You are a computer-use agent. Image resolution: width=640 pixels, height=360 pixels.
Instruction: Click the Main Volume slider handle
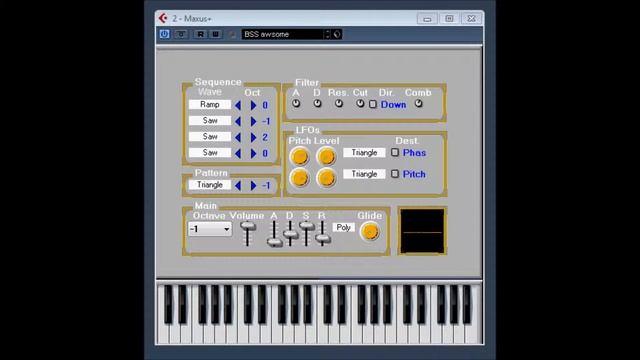[x=248, y=226]
